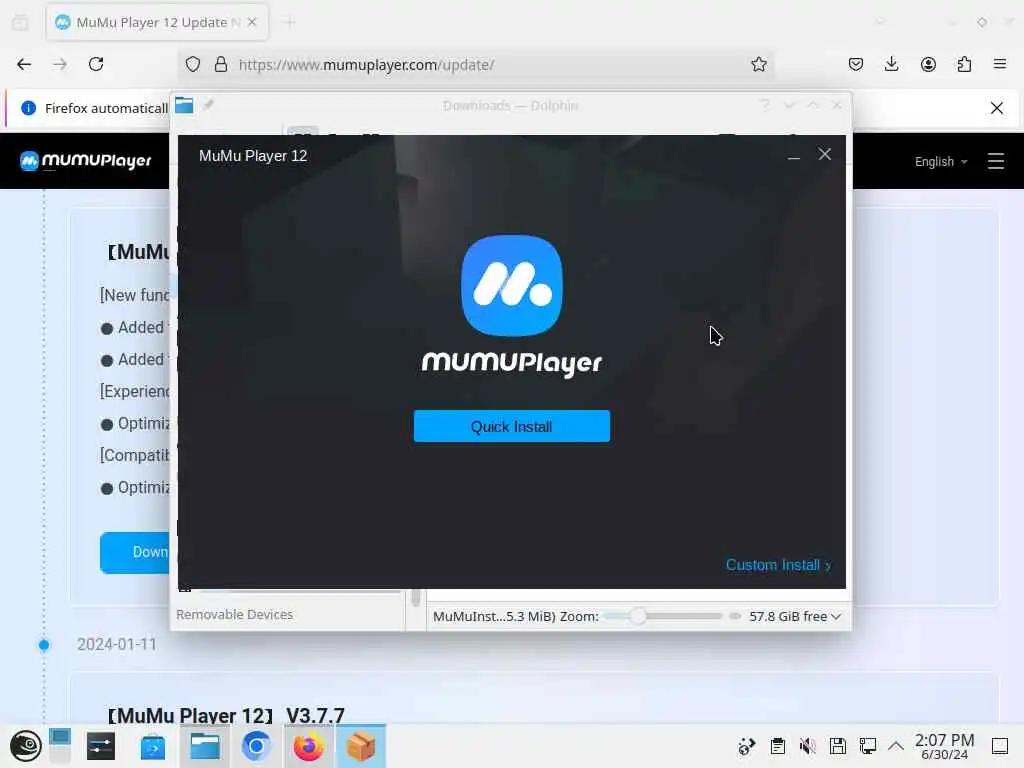This screenshot has height=768, width=1024.
Task: Open the Dolphin titlebar help question icon
Action: (765, 105)
